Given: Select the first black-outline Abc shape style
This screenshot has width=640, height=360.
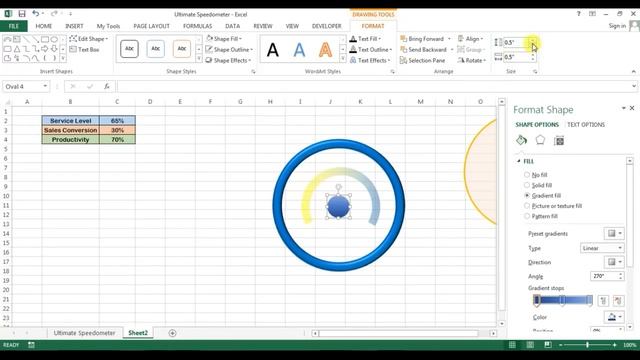Looking at the screenshot, I should pyautogui.click(x=129, y=49).
